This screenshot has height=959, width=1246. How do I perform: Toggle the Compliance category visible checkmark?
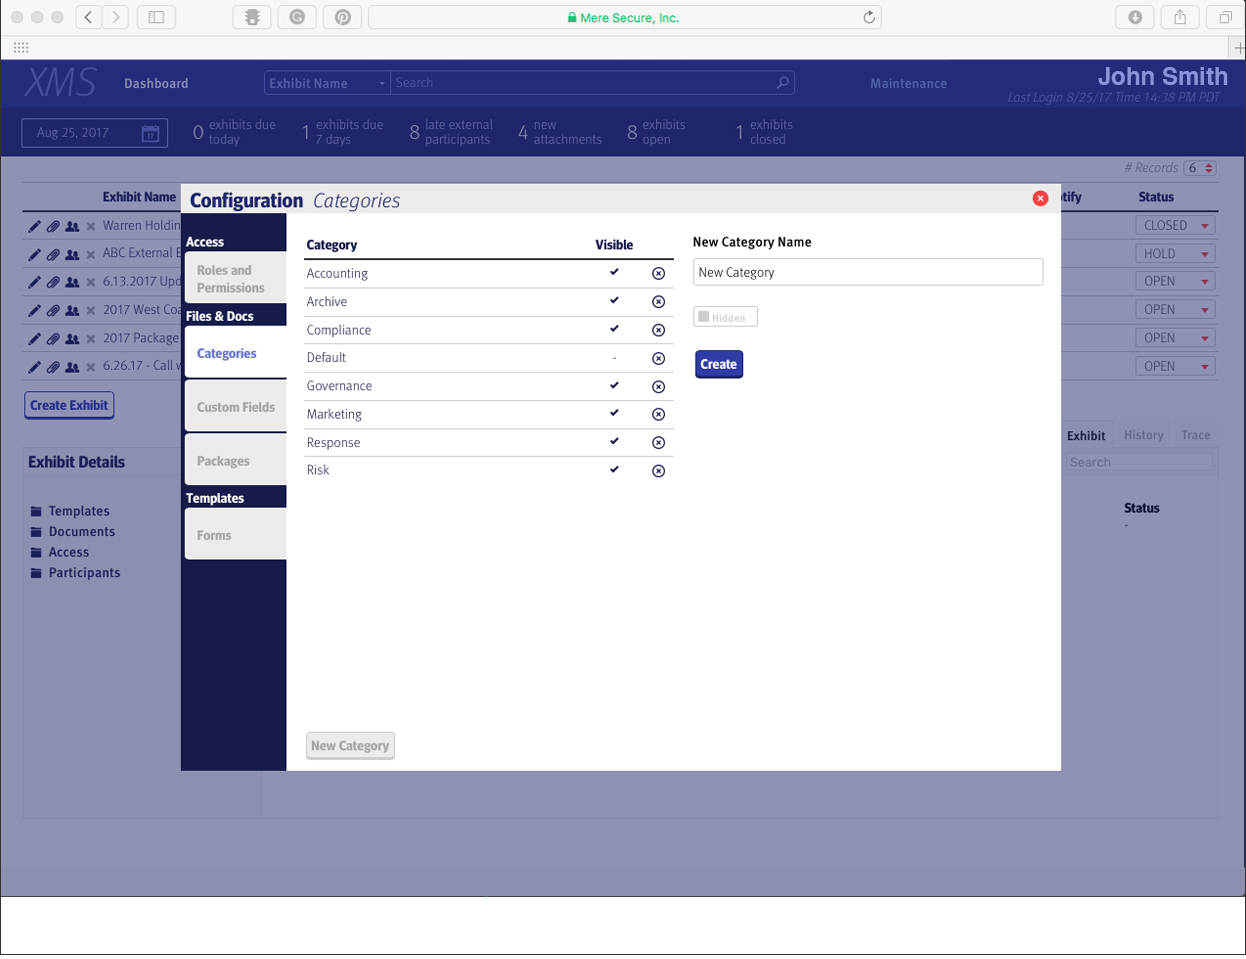click(x=612, y=329)
